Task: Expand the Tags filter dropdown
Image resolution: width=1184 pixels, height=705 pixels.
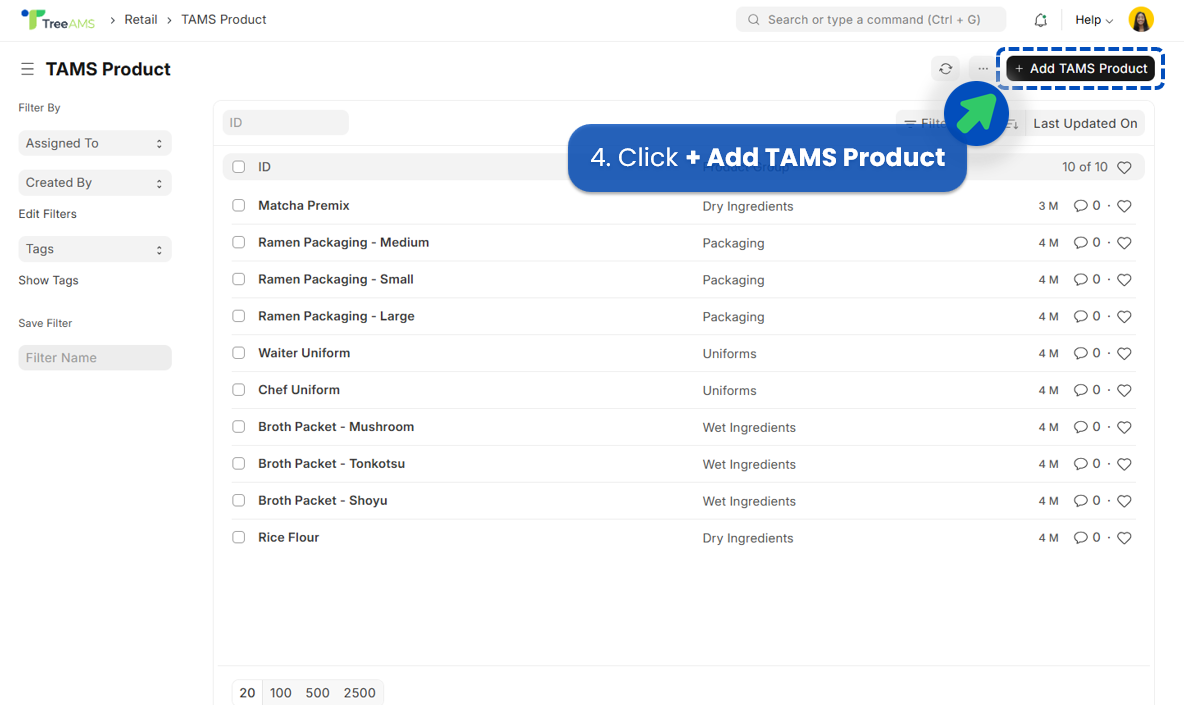Action: (x=95, y=249)
